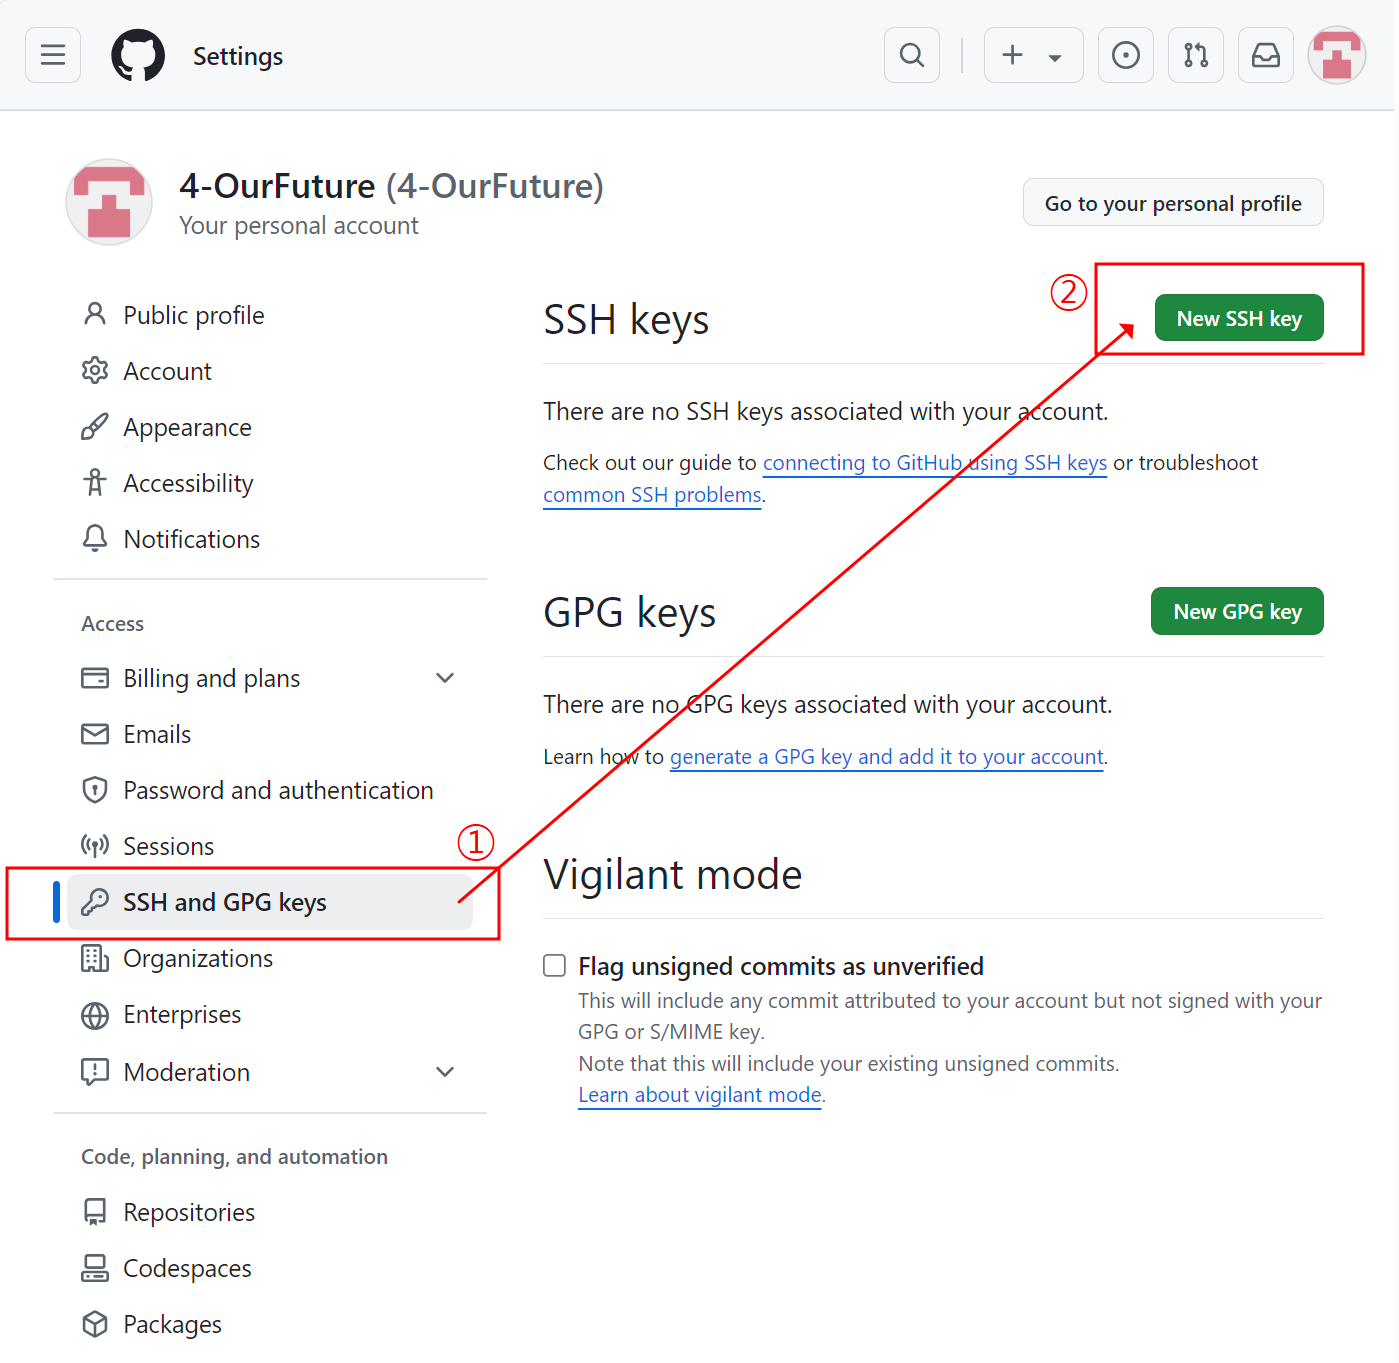Viewport: 1399px width, 1363px height.
Task: Click the Enterprises globe icon
Action: point(95,1015)
